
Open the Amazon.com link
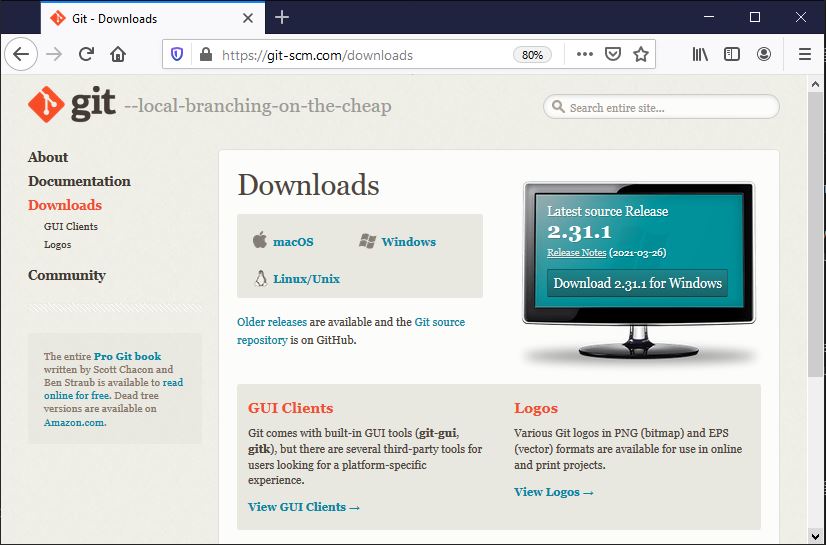(x=75, y=422)
